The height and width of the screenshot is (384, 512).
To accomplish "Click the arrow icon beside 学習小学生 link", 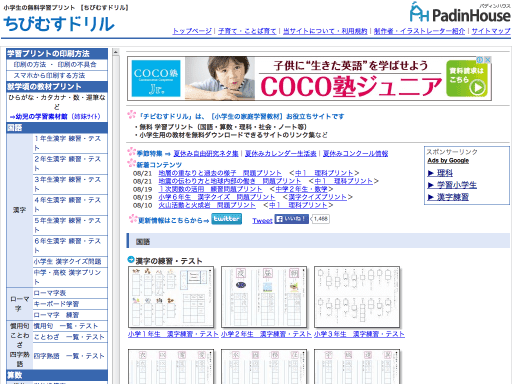I will (431, 185).
